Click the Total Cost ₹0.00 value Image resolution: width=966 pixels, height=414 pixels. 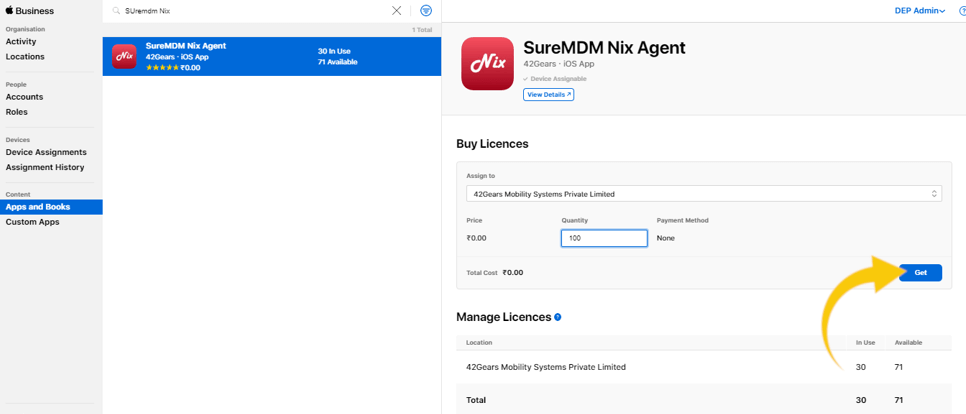pos(513,272)
